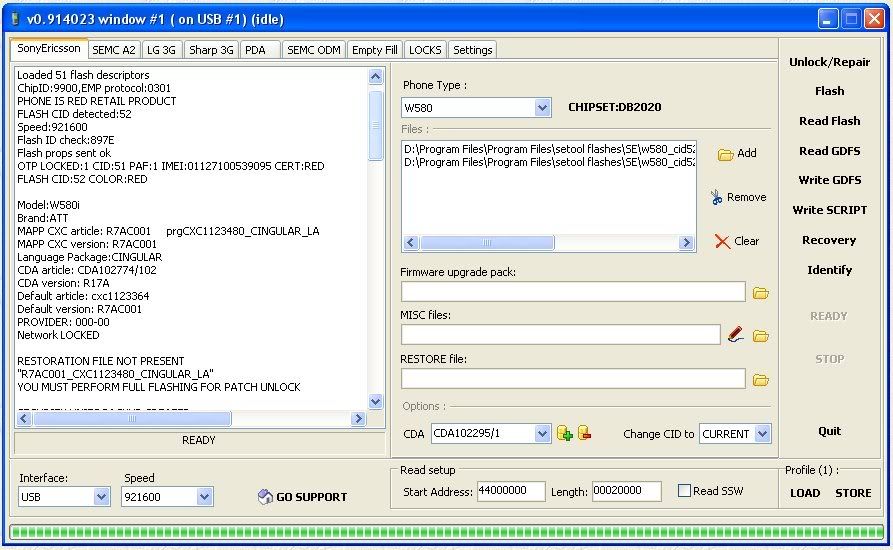The width and height of the screenshot is (893, 550).
Task: Click the Quit button
Action: pyautogui.click(x=829, y=431)
